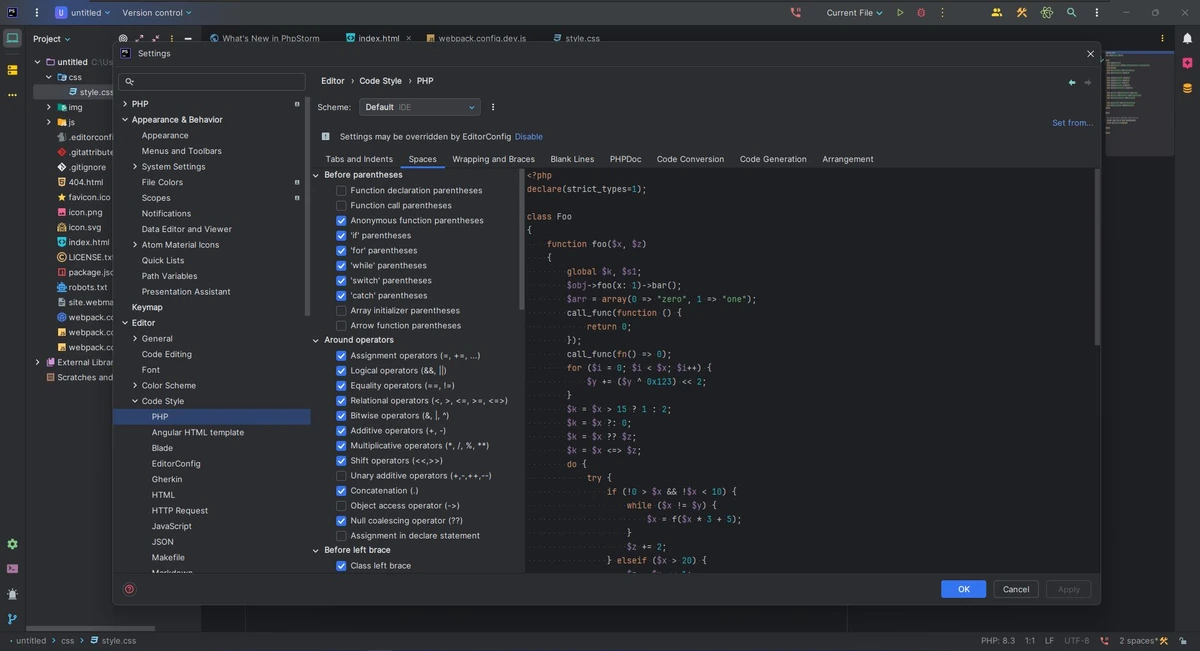Click the back arrow in Settings header
This screenshot has height=651, width=1200.
point(1072,82)
